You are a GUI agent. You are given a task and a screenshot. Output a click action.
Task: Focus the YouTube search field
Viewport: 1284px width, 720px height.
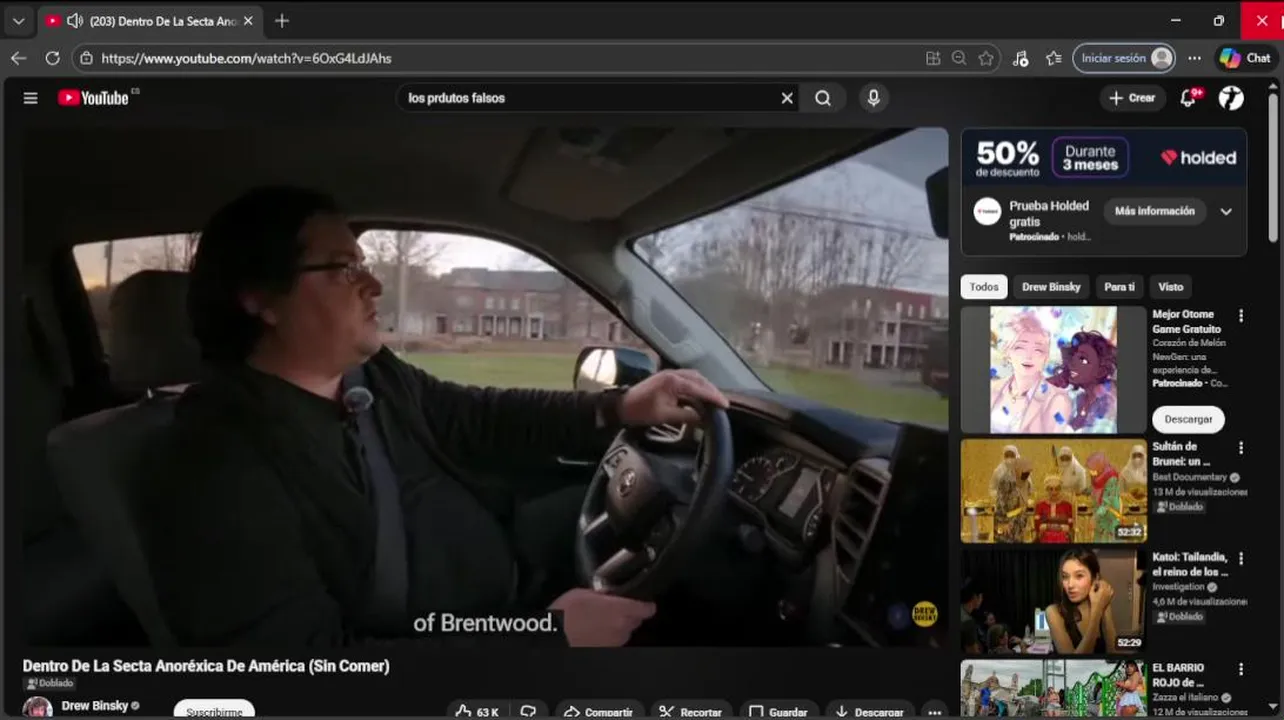point(590,98)
